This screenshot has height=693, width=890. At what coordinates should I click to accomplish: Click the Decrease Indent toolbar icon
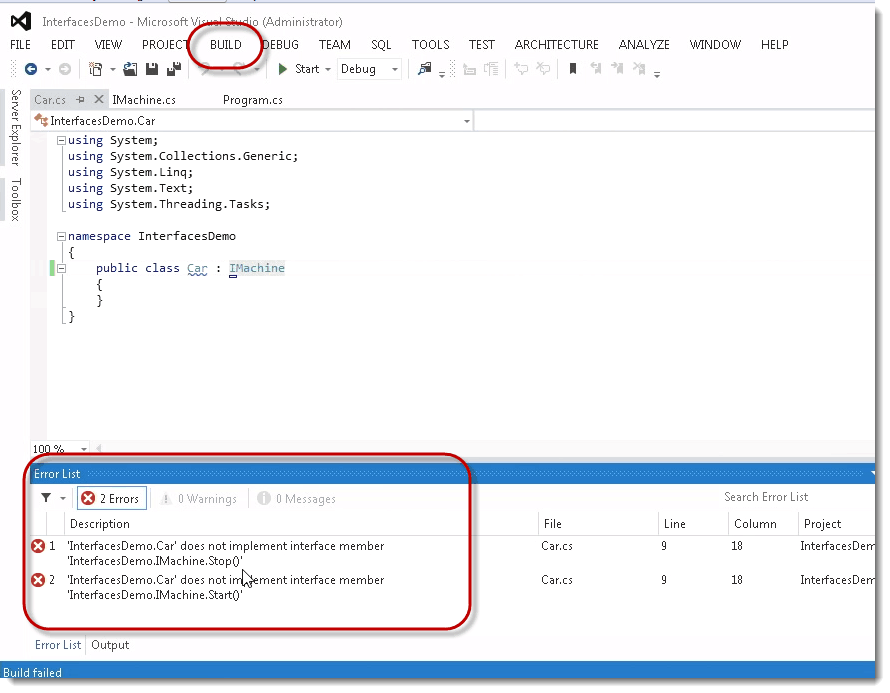[x=469, y=69]
